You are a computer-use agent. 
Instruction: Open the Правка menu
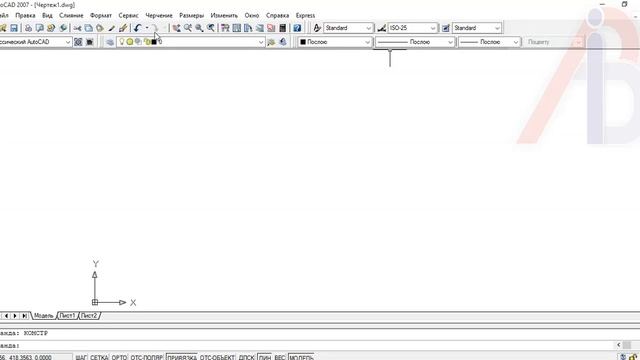[x=25, y=15]
